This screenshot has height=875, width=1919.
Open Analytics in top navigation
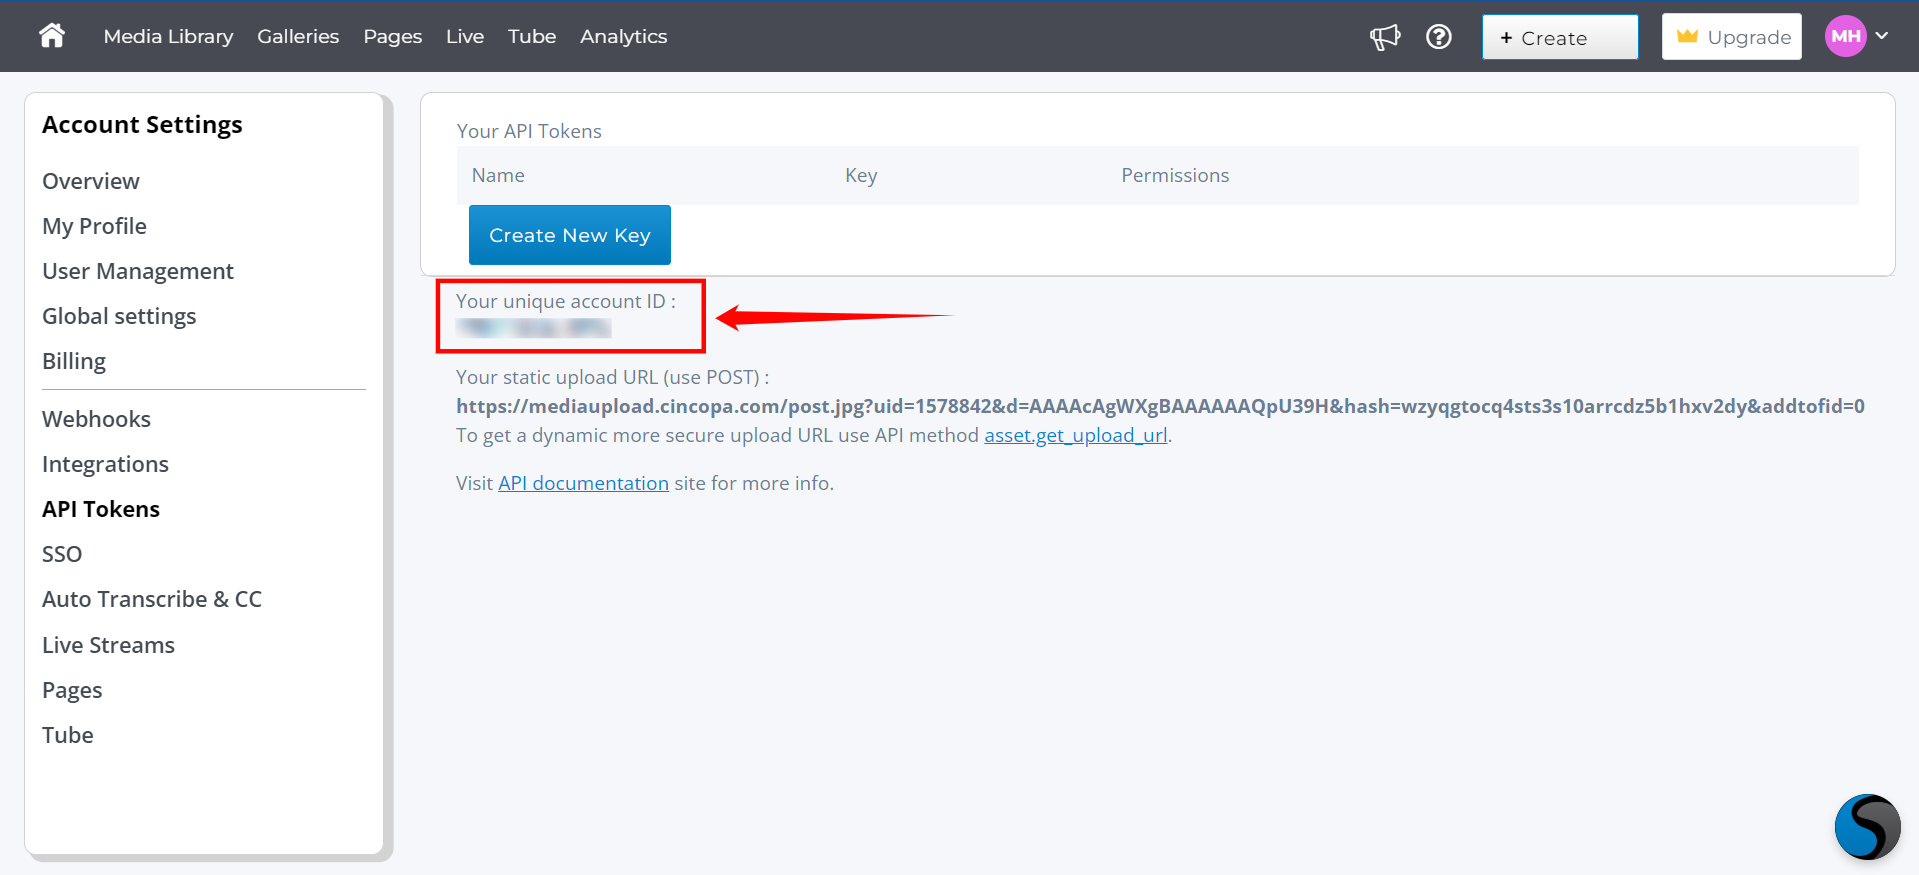click(623, 37)
